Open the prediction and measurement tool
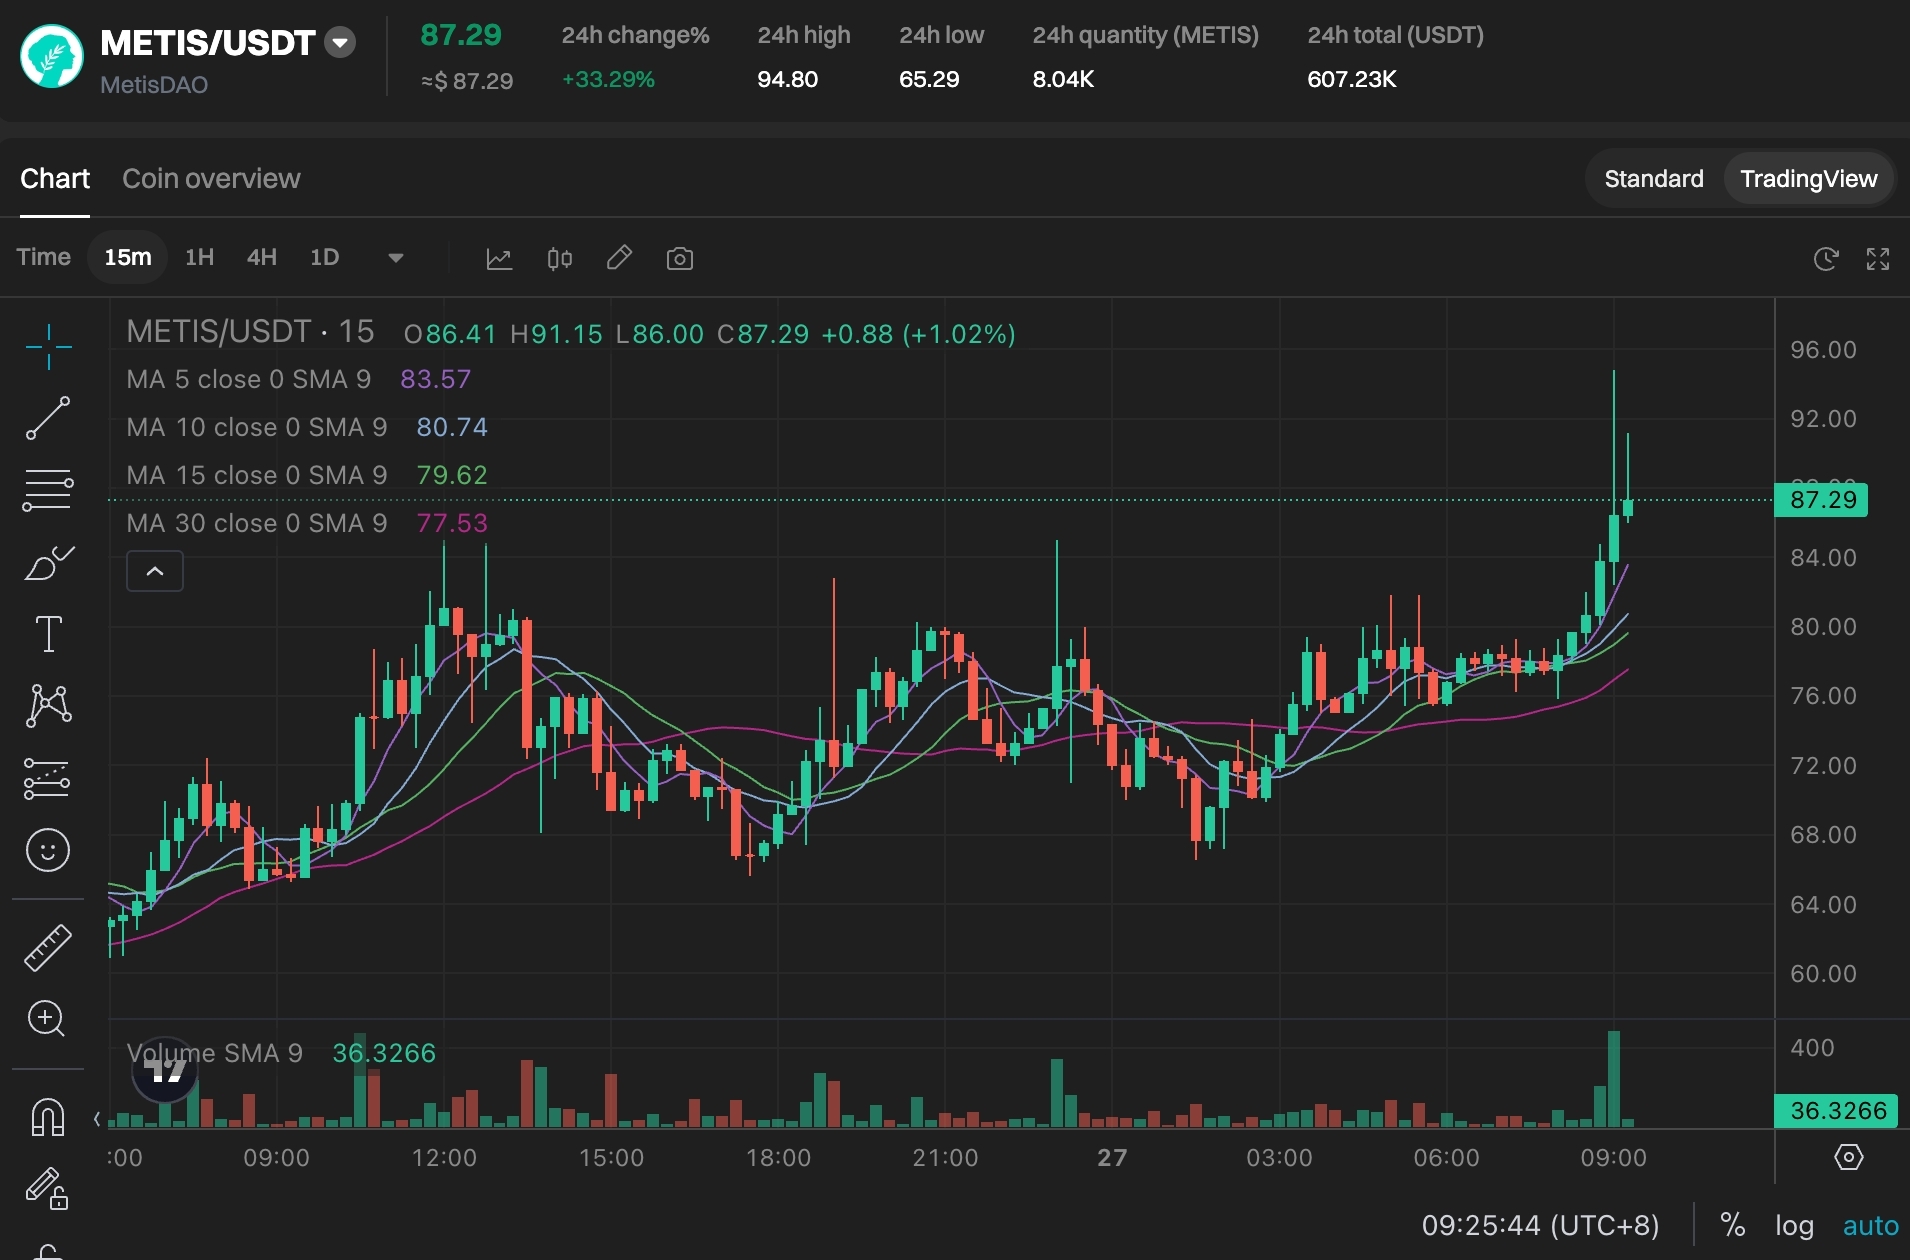Screen dimensions: 1910x1260 (47, 778)
